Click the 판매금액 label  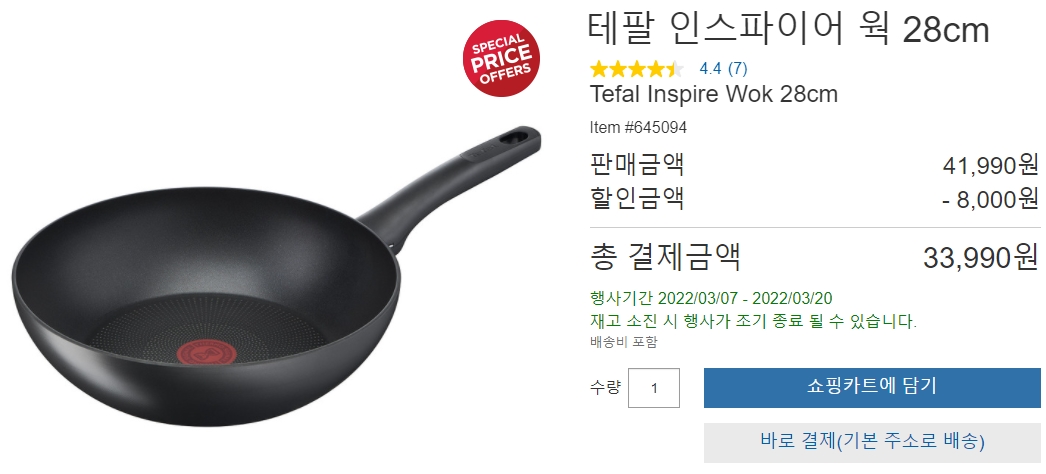637,164
